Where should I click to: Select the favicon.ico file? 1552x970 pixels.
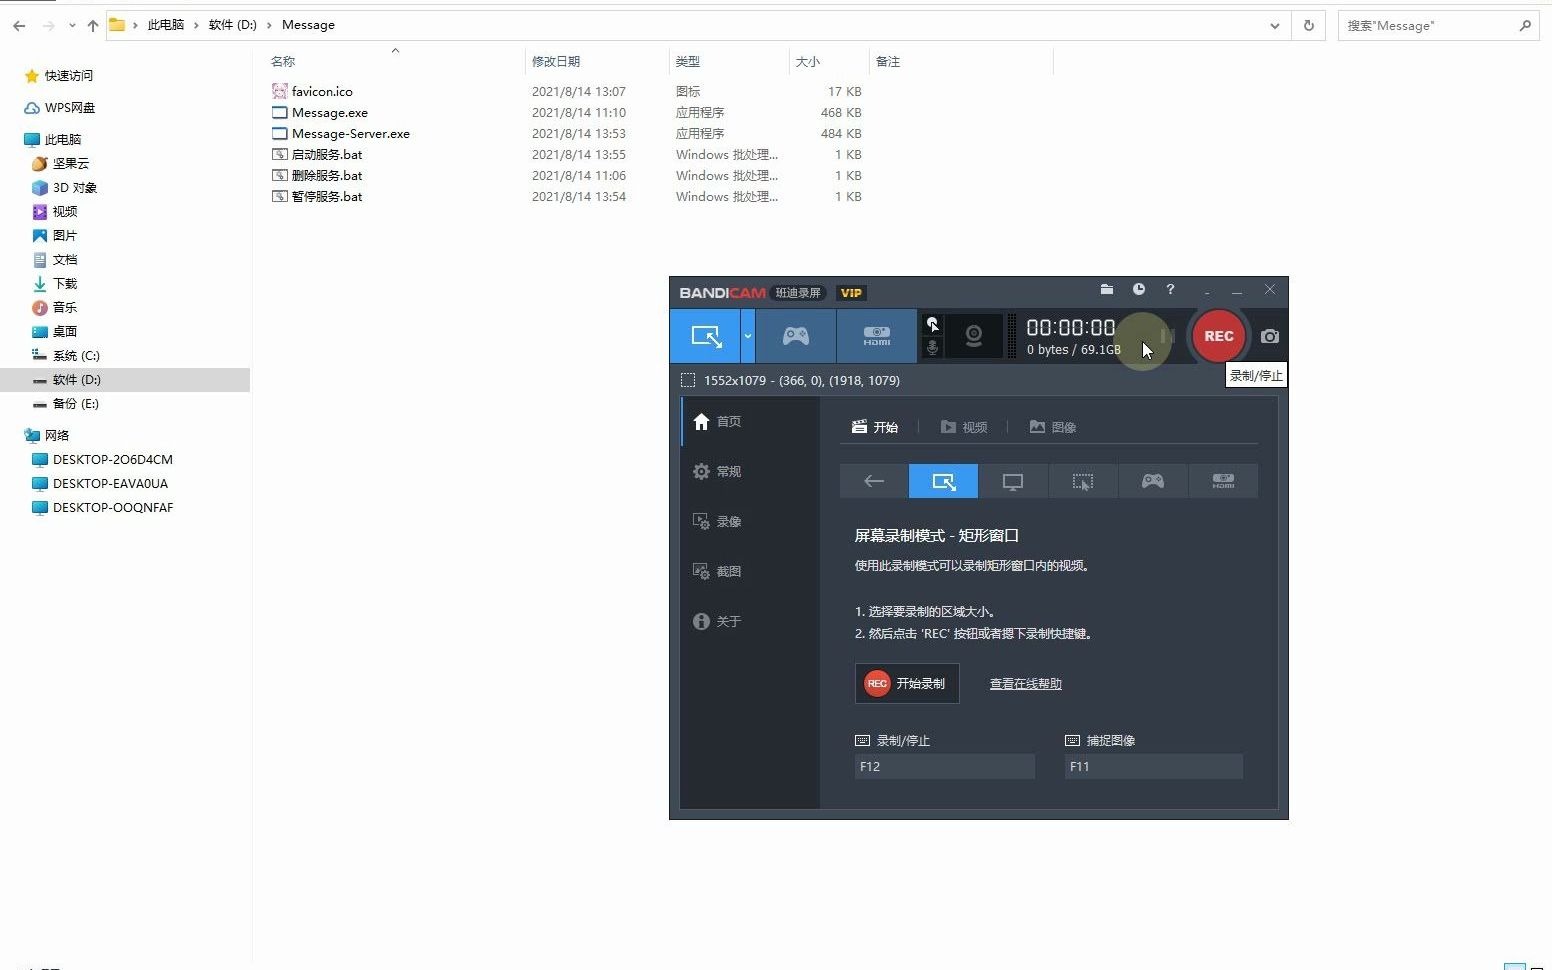tap(322, 91)
